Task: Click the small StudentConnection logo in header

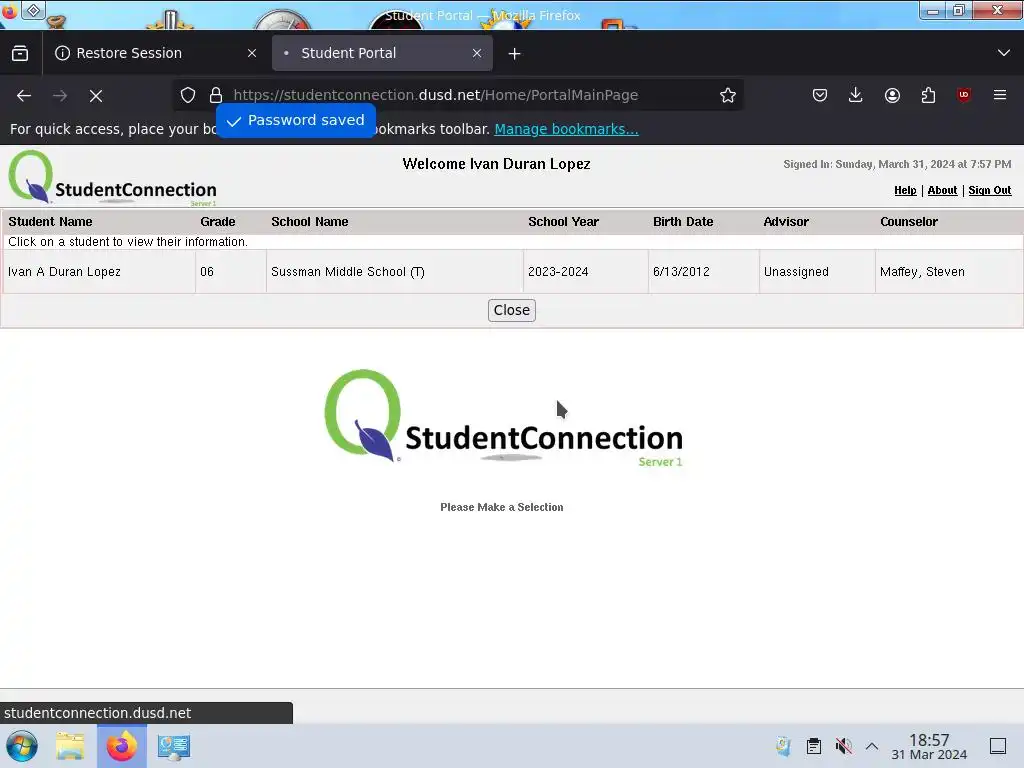Action: coord(112,178)
